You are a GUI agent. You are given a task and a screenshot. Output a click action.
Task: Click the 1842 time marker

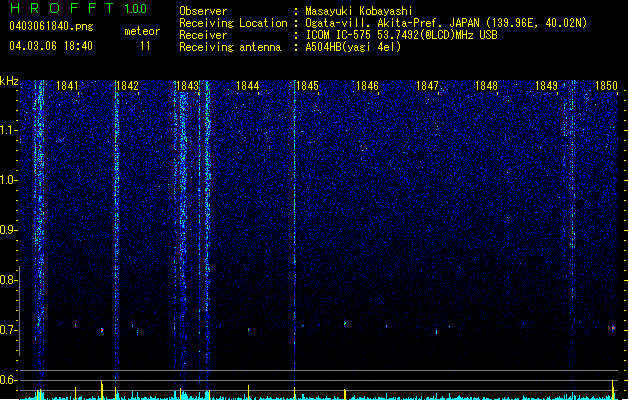(127, 86)
